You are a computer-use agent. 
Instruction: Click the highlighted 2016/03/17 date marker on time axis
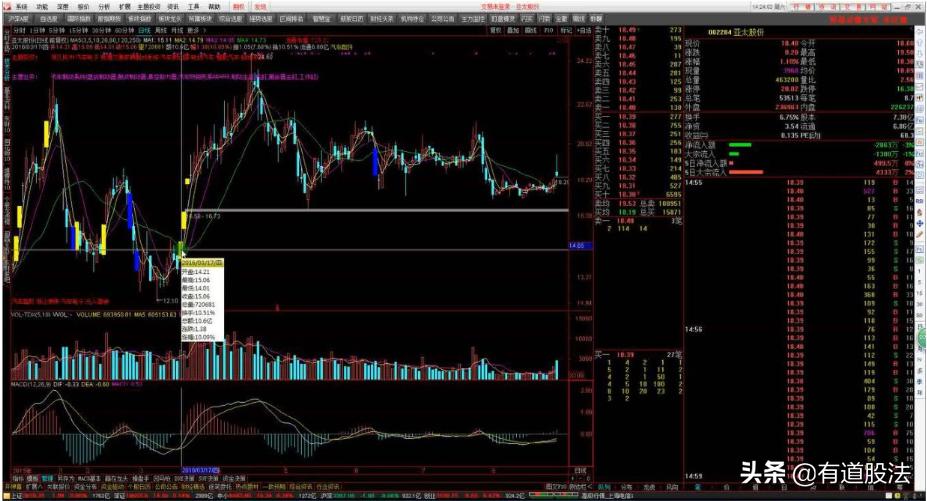click(x=200, y=470)
